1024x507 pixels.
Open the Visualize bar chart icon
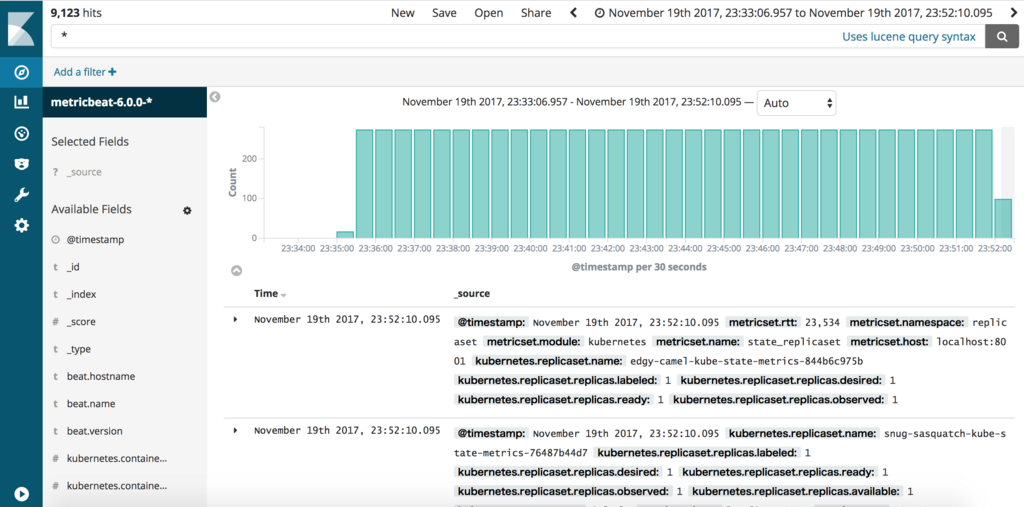pyautogui.click(x=22, y=102)
